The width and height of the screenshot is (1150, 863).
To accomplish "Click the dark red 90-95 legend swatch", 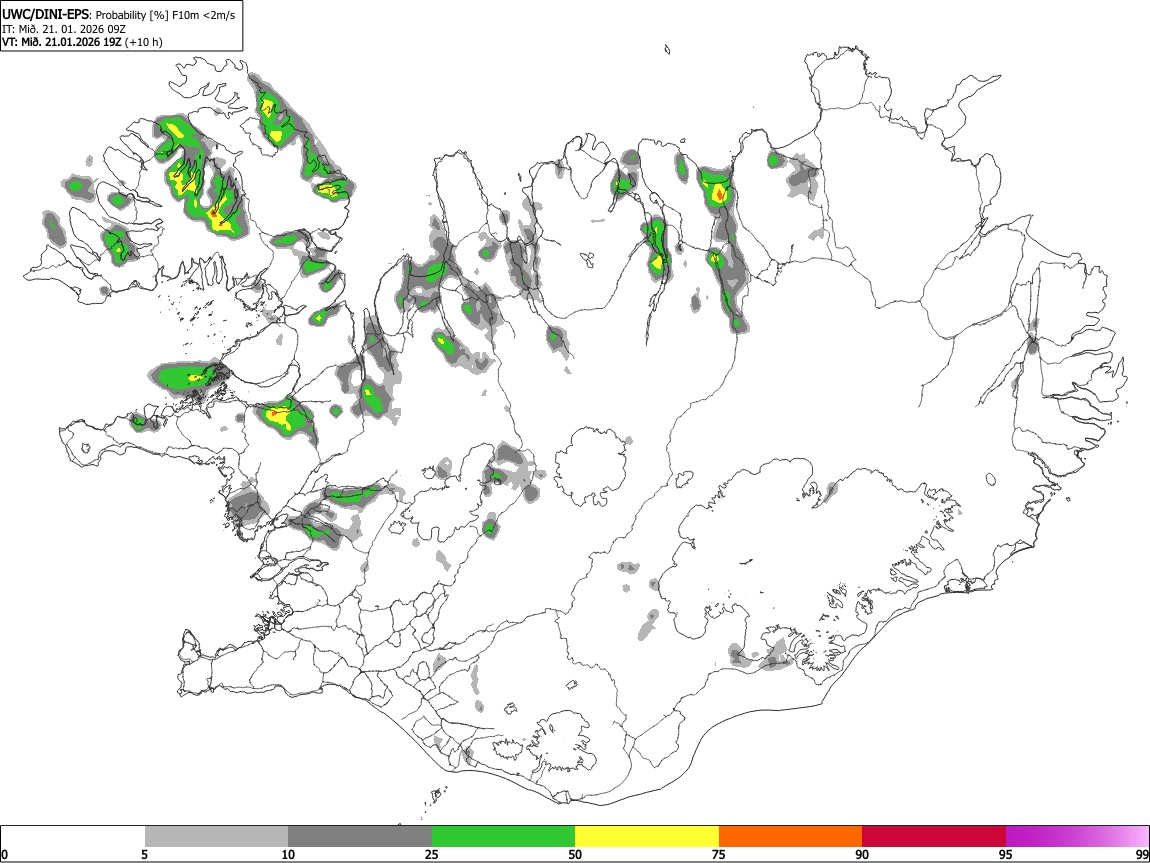I will click(x=934, y=837).
